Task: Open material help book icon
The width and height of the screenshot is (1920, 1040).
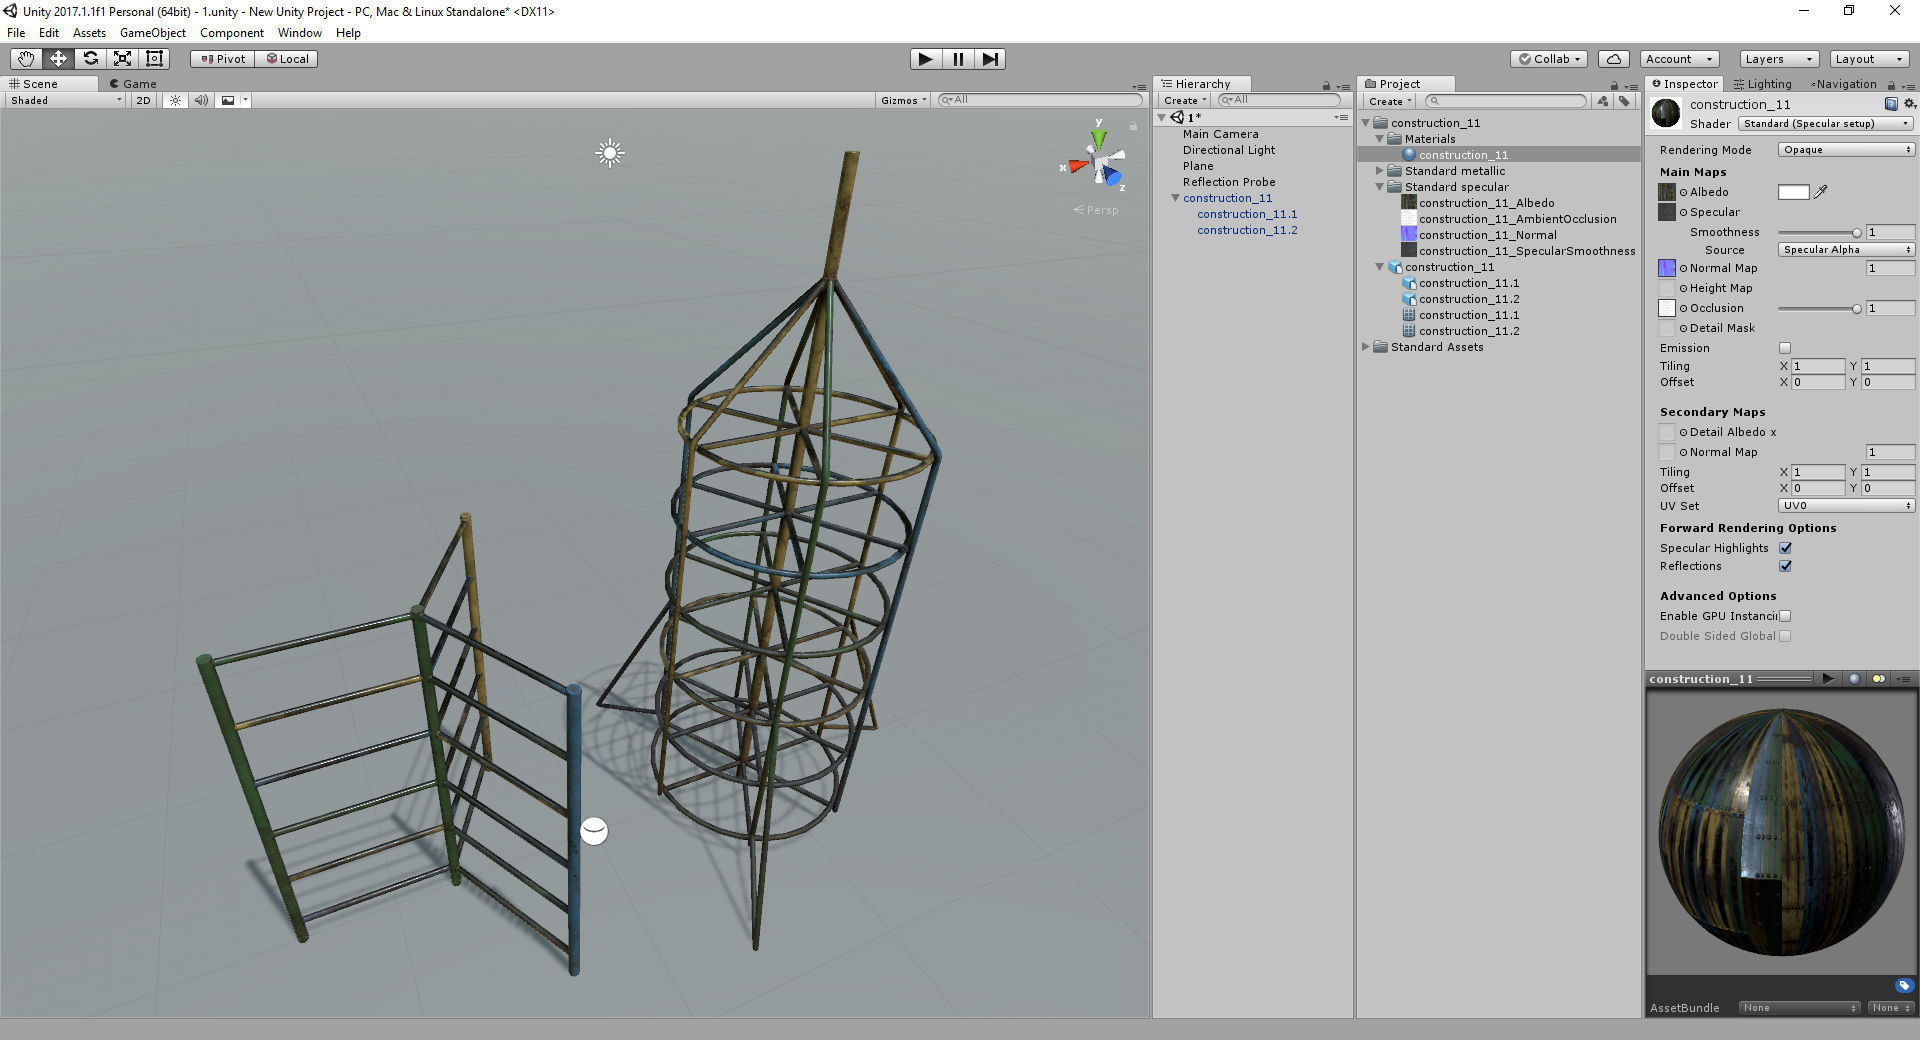Action: pyautogui.click(x=1891, y=104)
